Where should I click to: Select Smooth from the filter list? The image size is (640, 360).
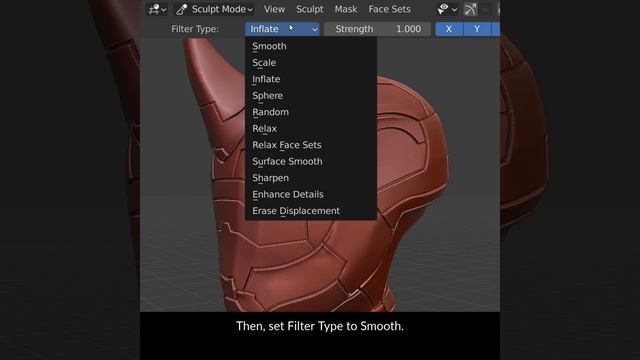click(x=310, y=46)
